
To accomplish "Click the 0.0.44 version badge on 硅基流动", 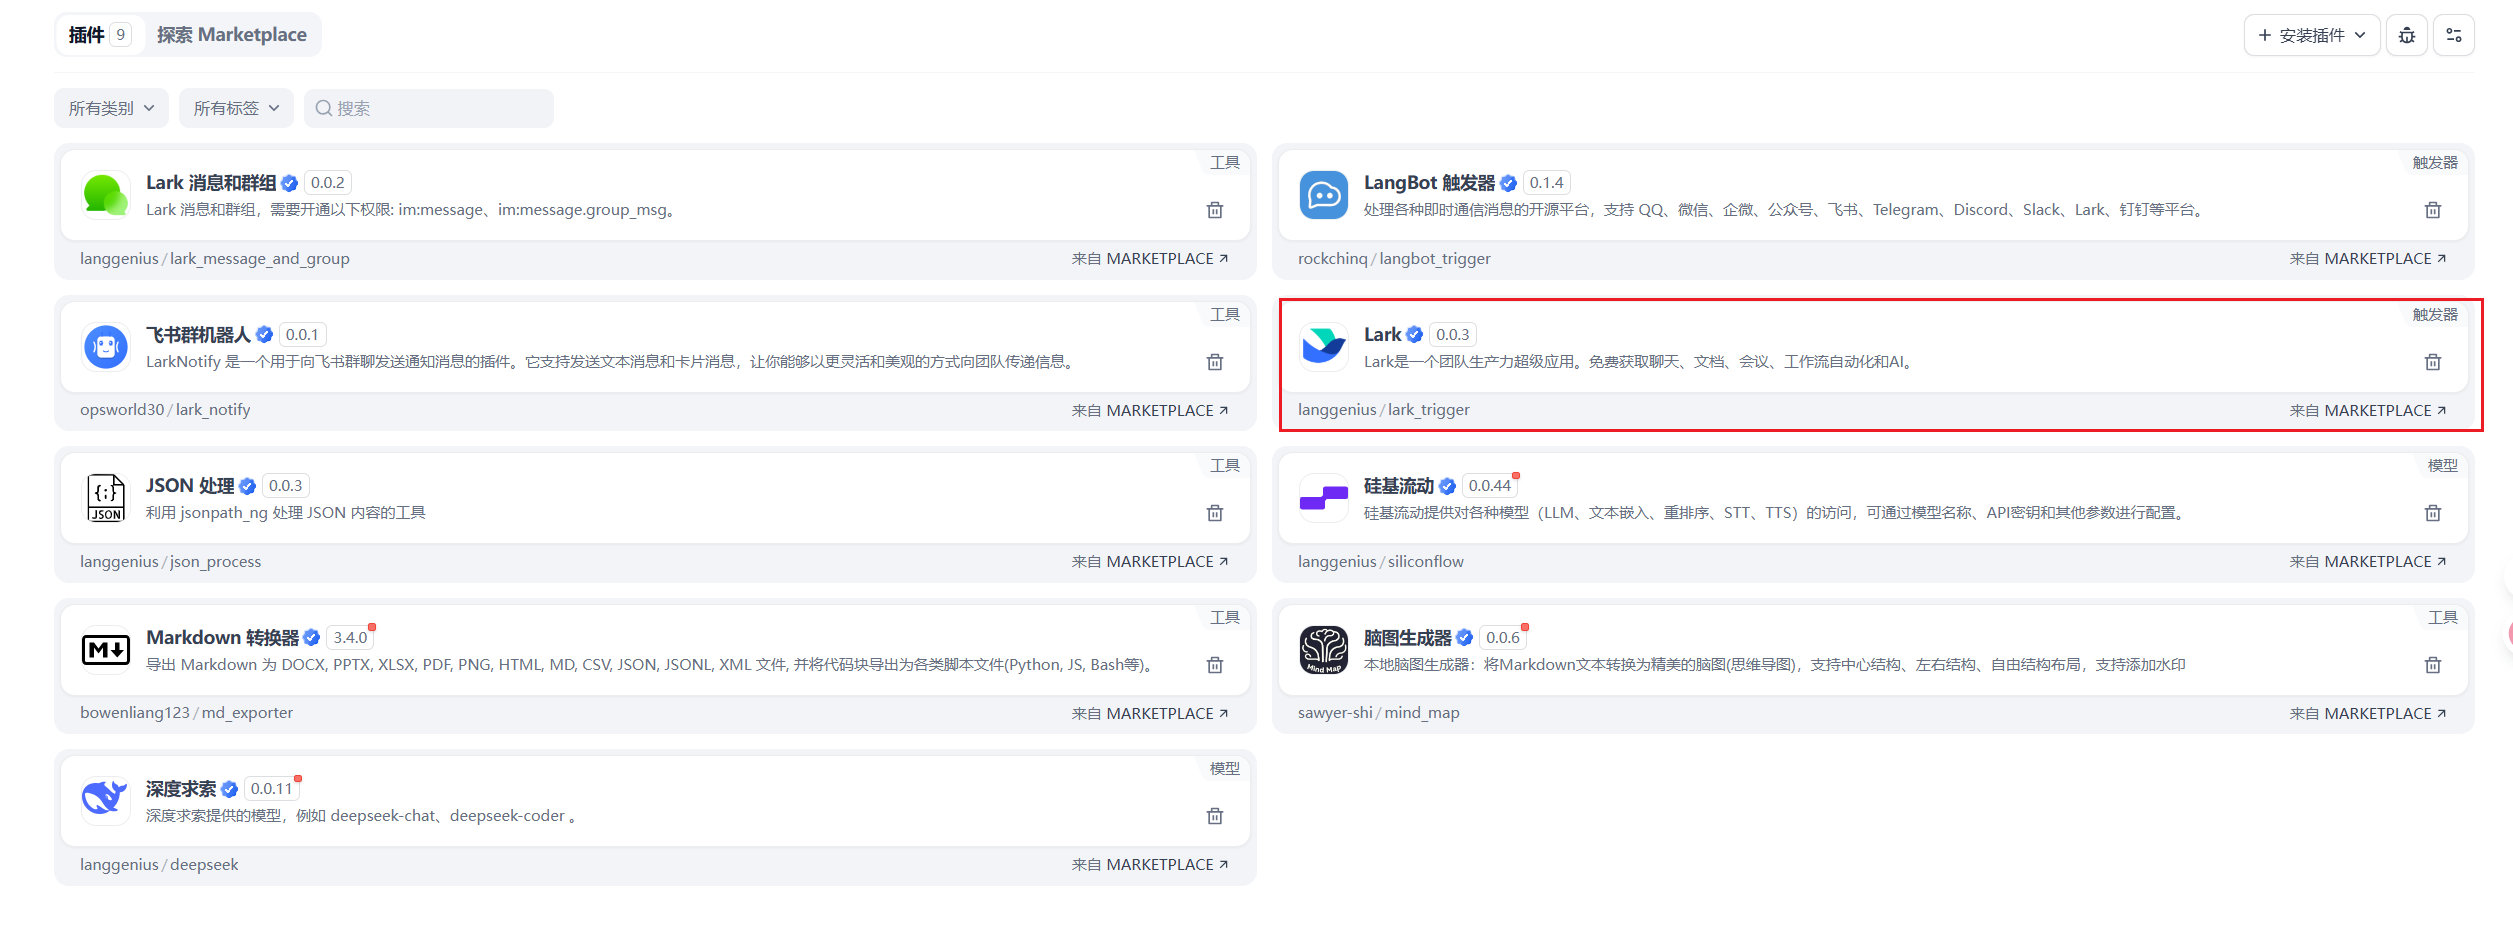I will point(1490,486).
